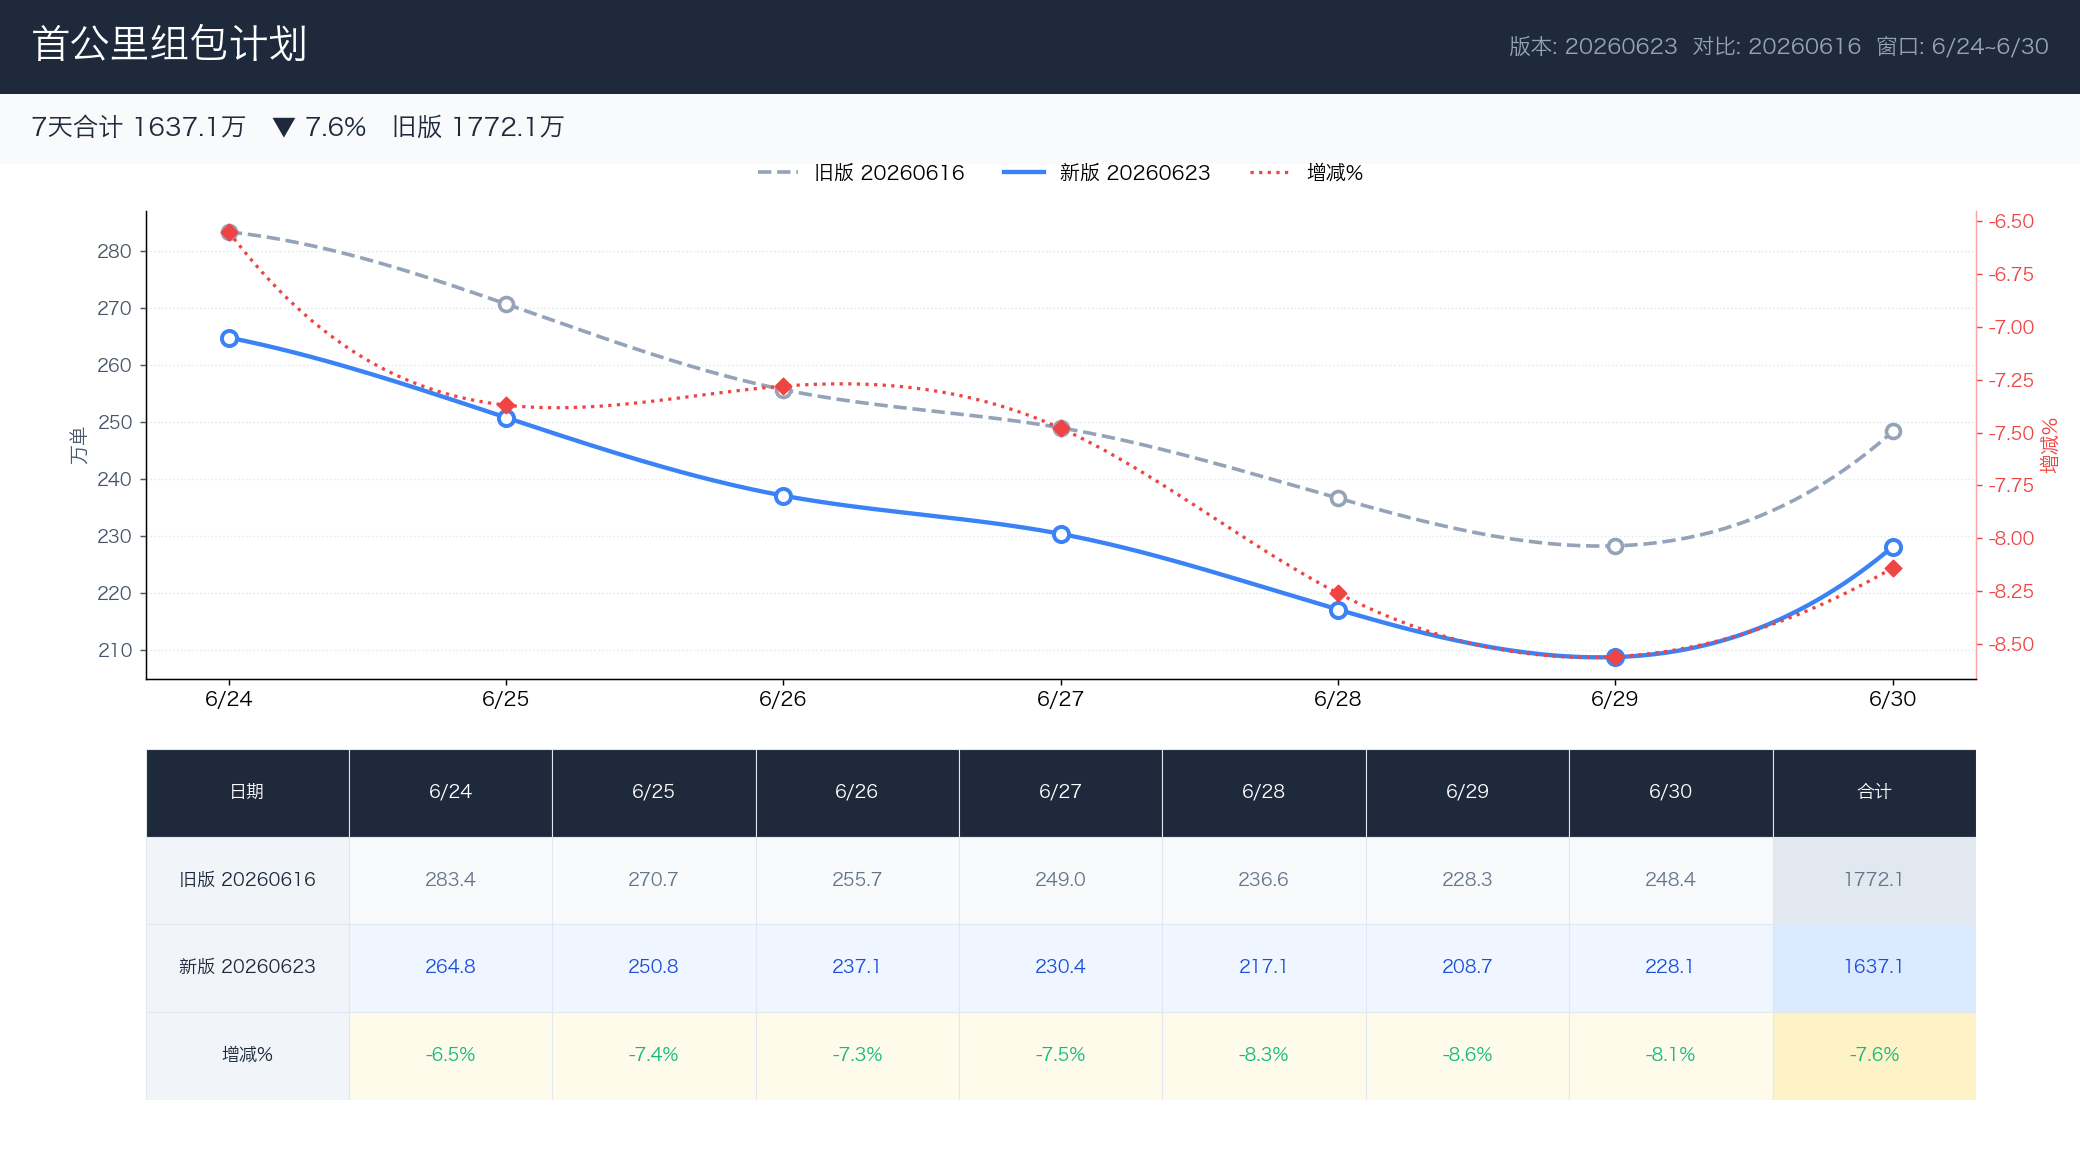Toggle the 新版 20260623 legend series
Image resolution: width=2080 pixels, height=1170 pixels.
pyautogui.click(x=1106, y=172)
